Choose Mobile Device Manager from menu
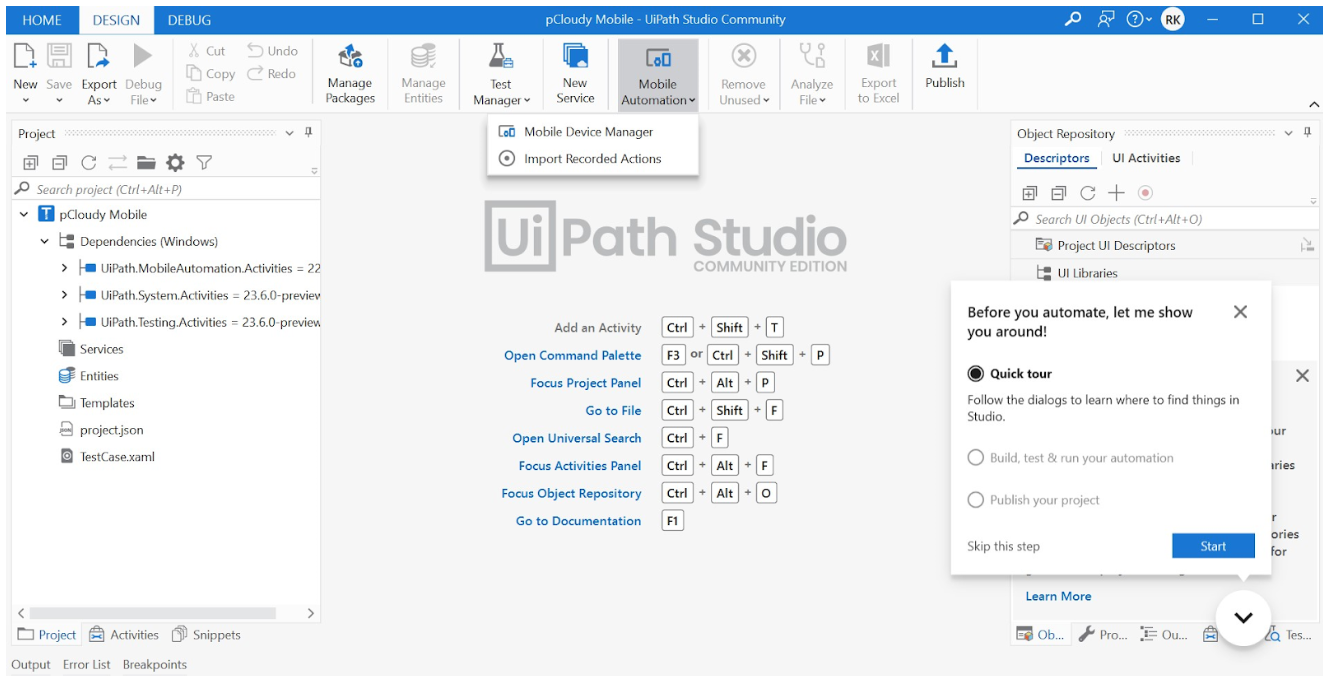 [x=588, y=132]
